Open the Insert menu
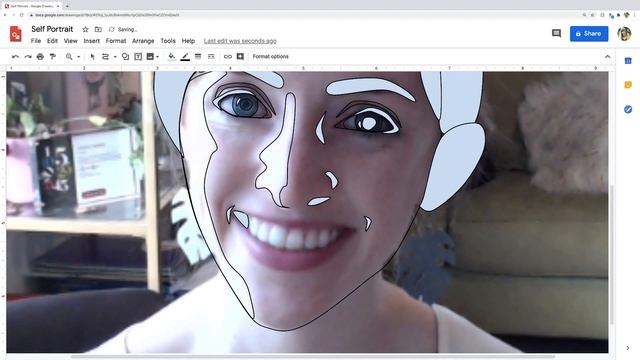The width and height of the screenshot is (640, 360). click(91, 41)
